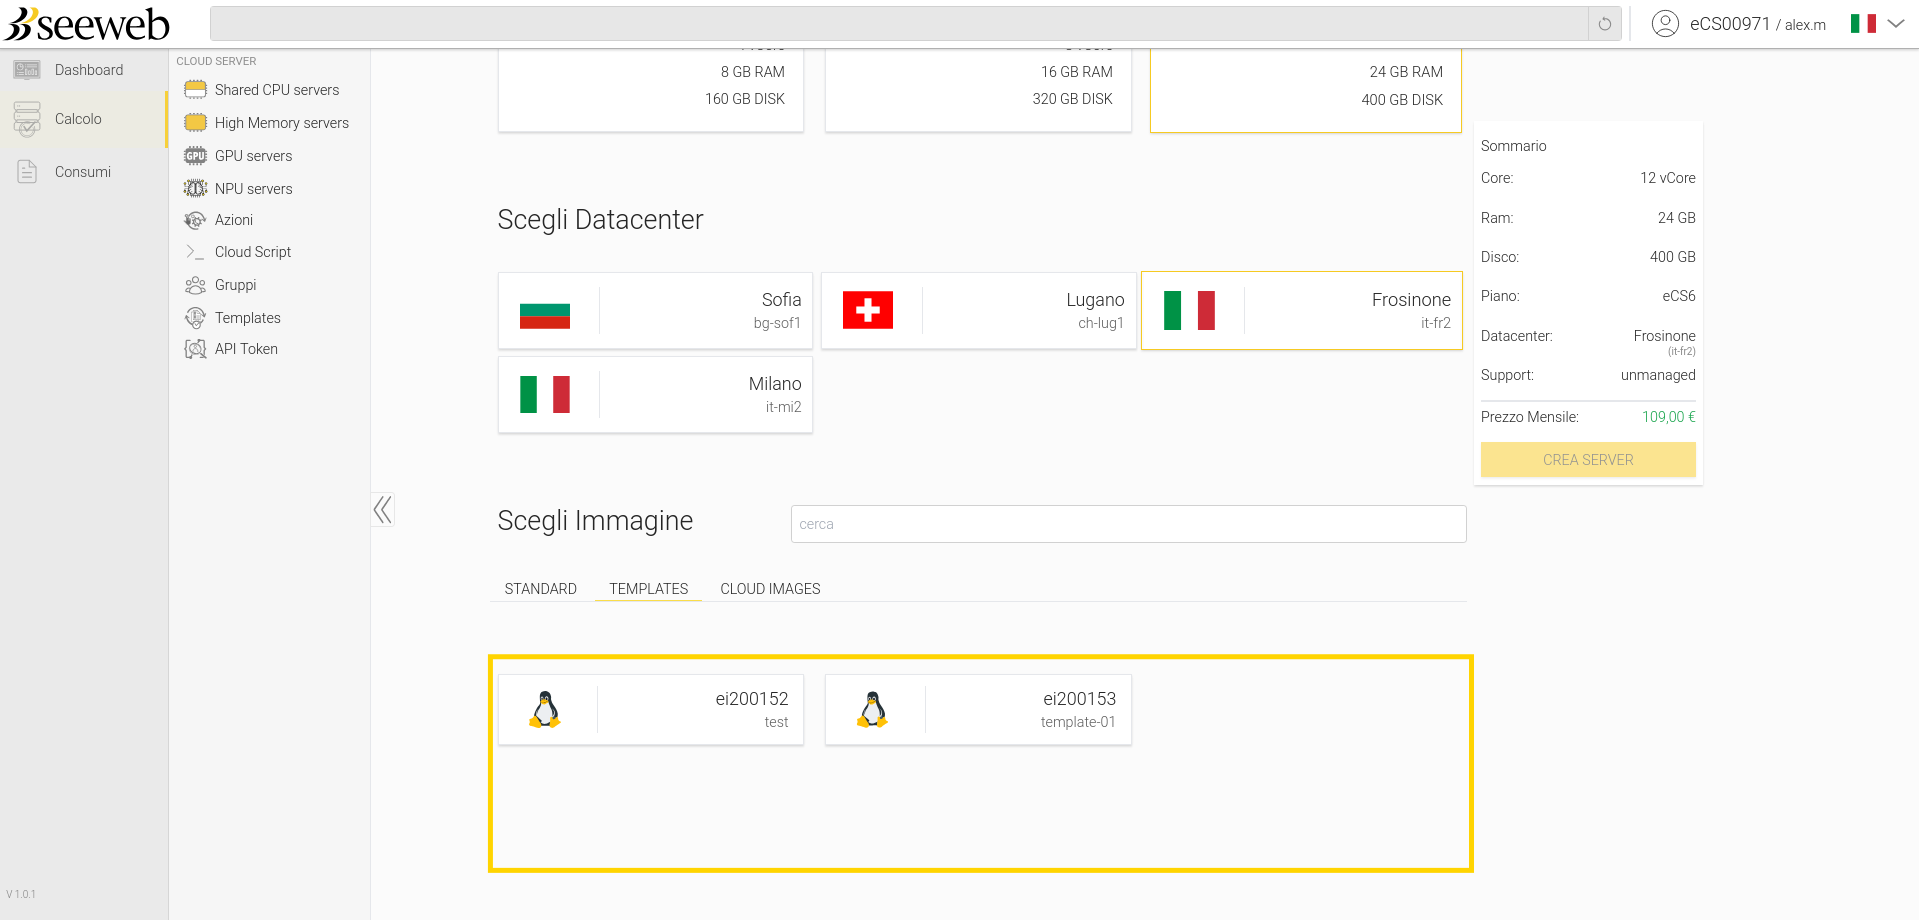Choose the Lugano ch-lug1 datacenter

[979, 311]
